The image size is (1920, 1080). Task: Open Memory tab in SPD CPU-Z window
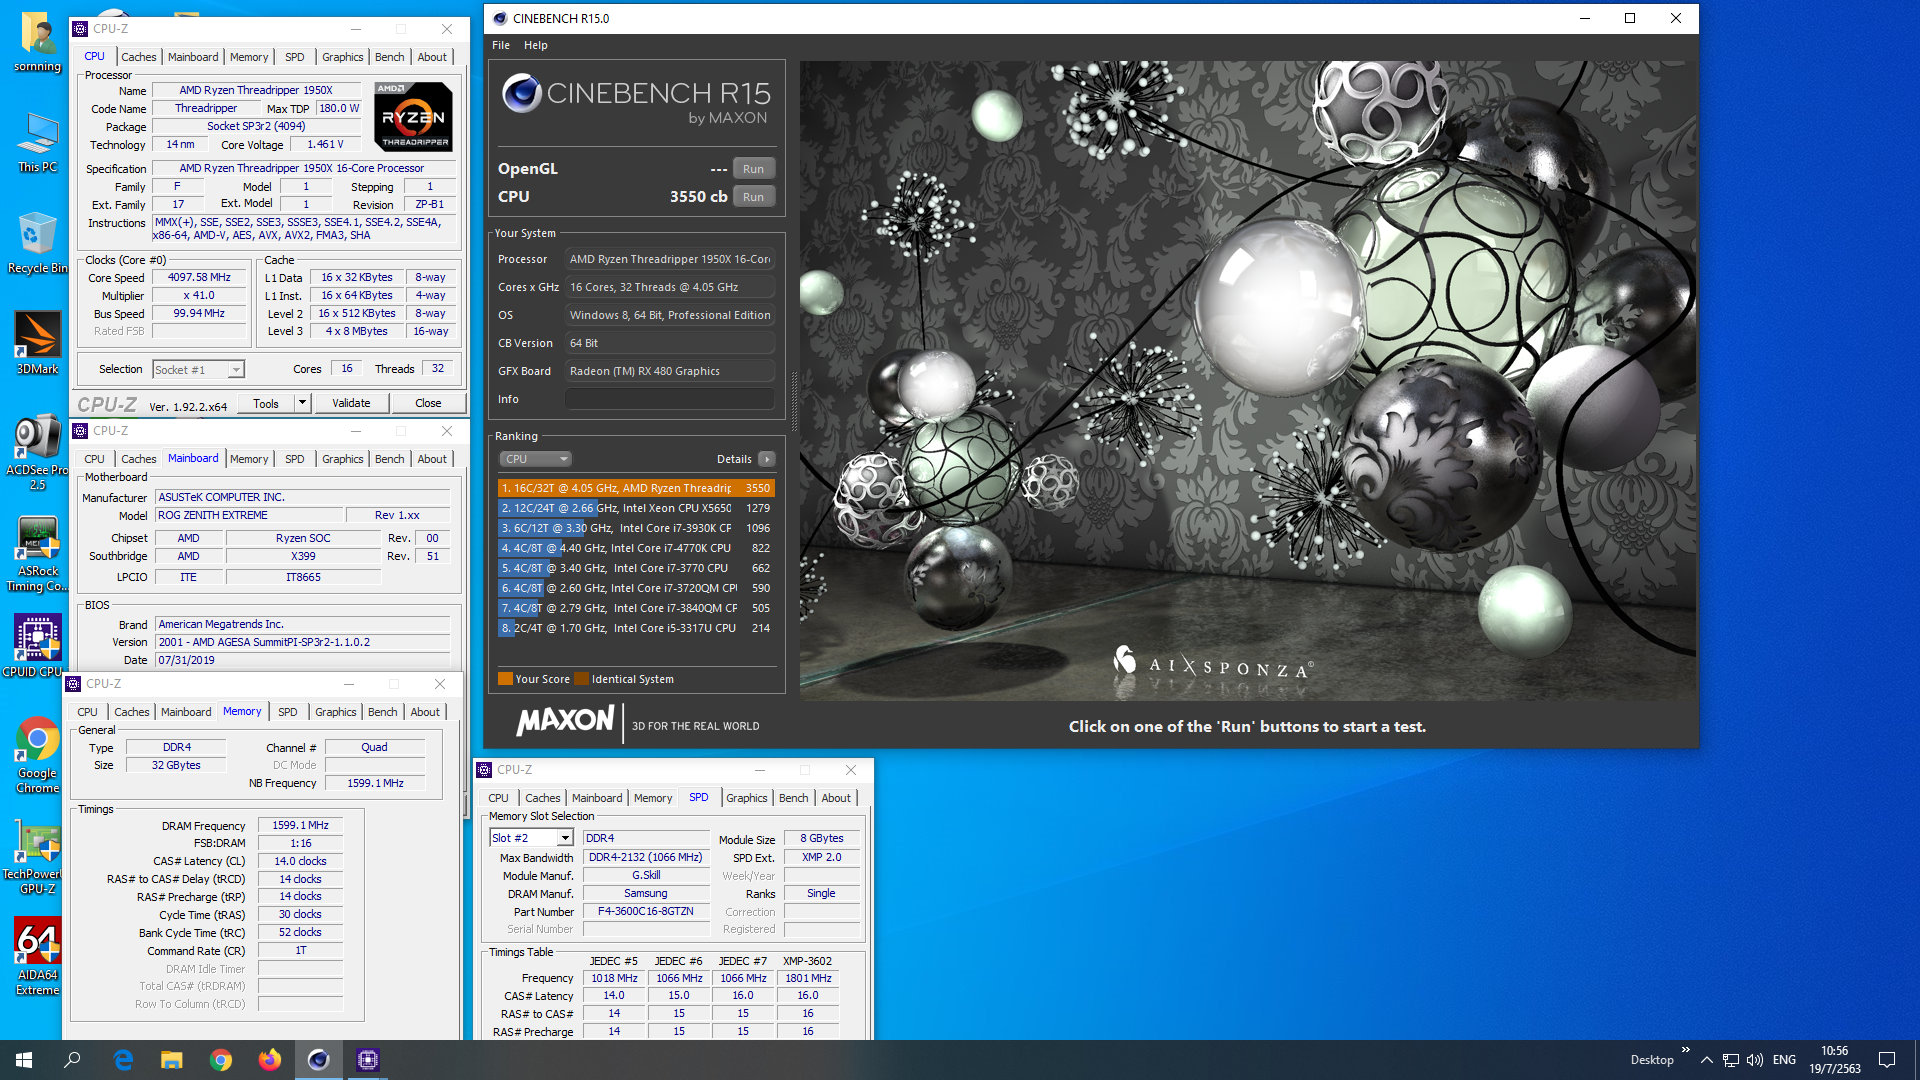(653, 798)
